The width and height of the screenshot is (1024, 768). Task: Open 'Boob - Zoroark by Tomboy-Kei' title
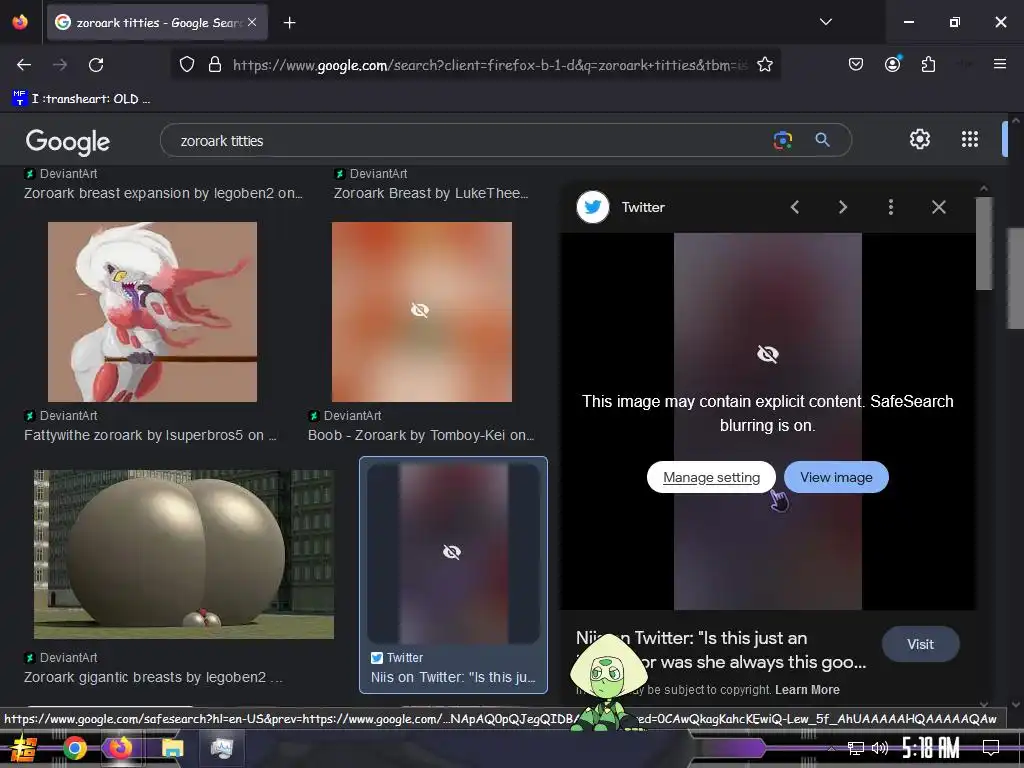pyautogui.click(x=421, y=435)
